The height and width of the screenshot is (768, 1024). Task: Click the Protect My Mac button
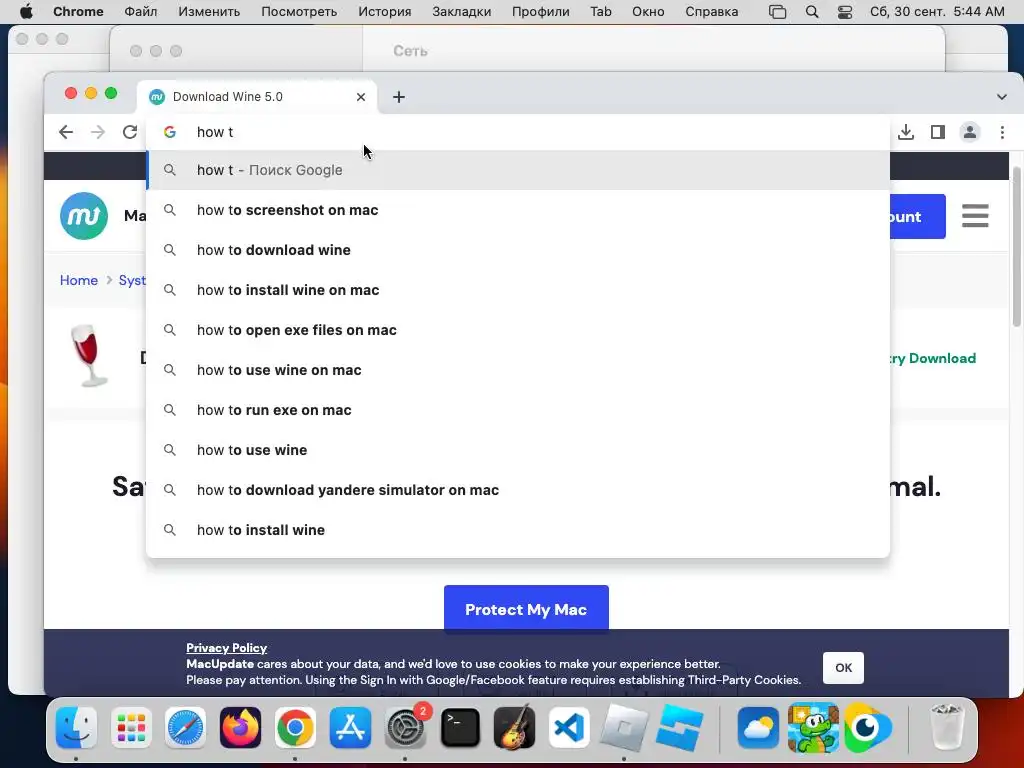click(x=526, y=609)
